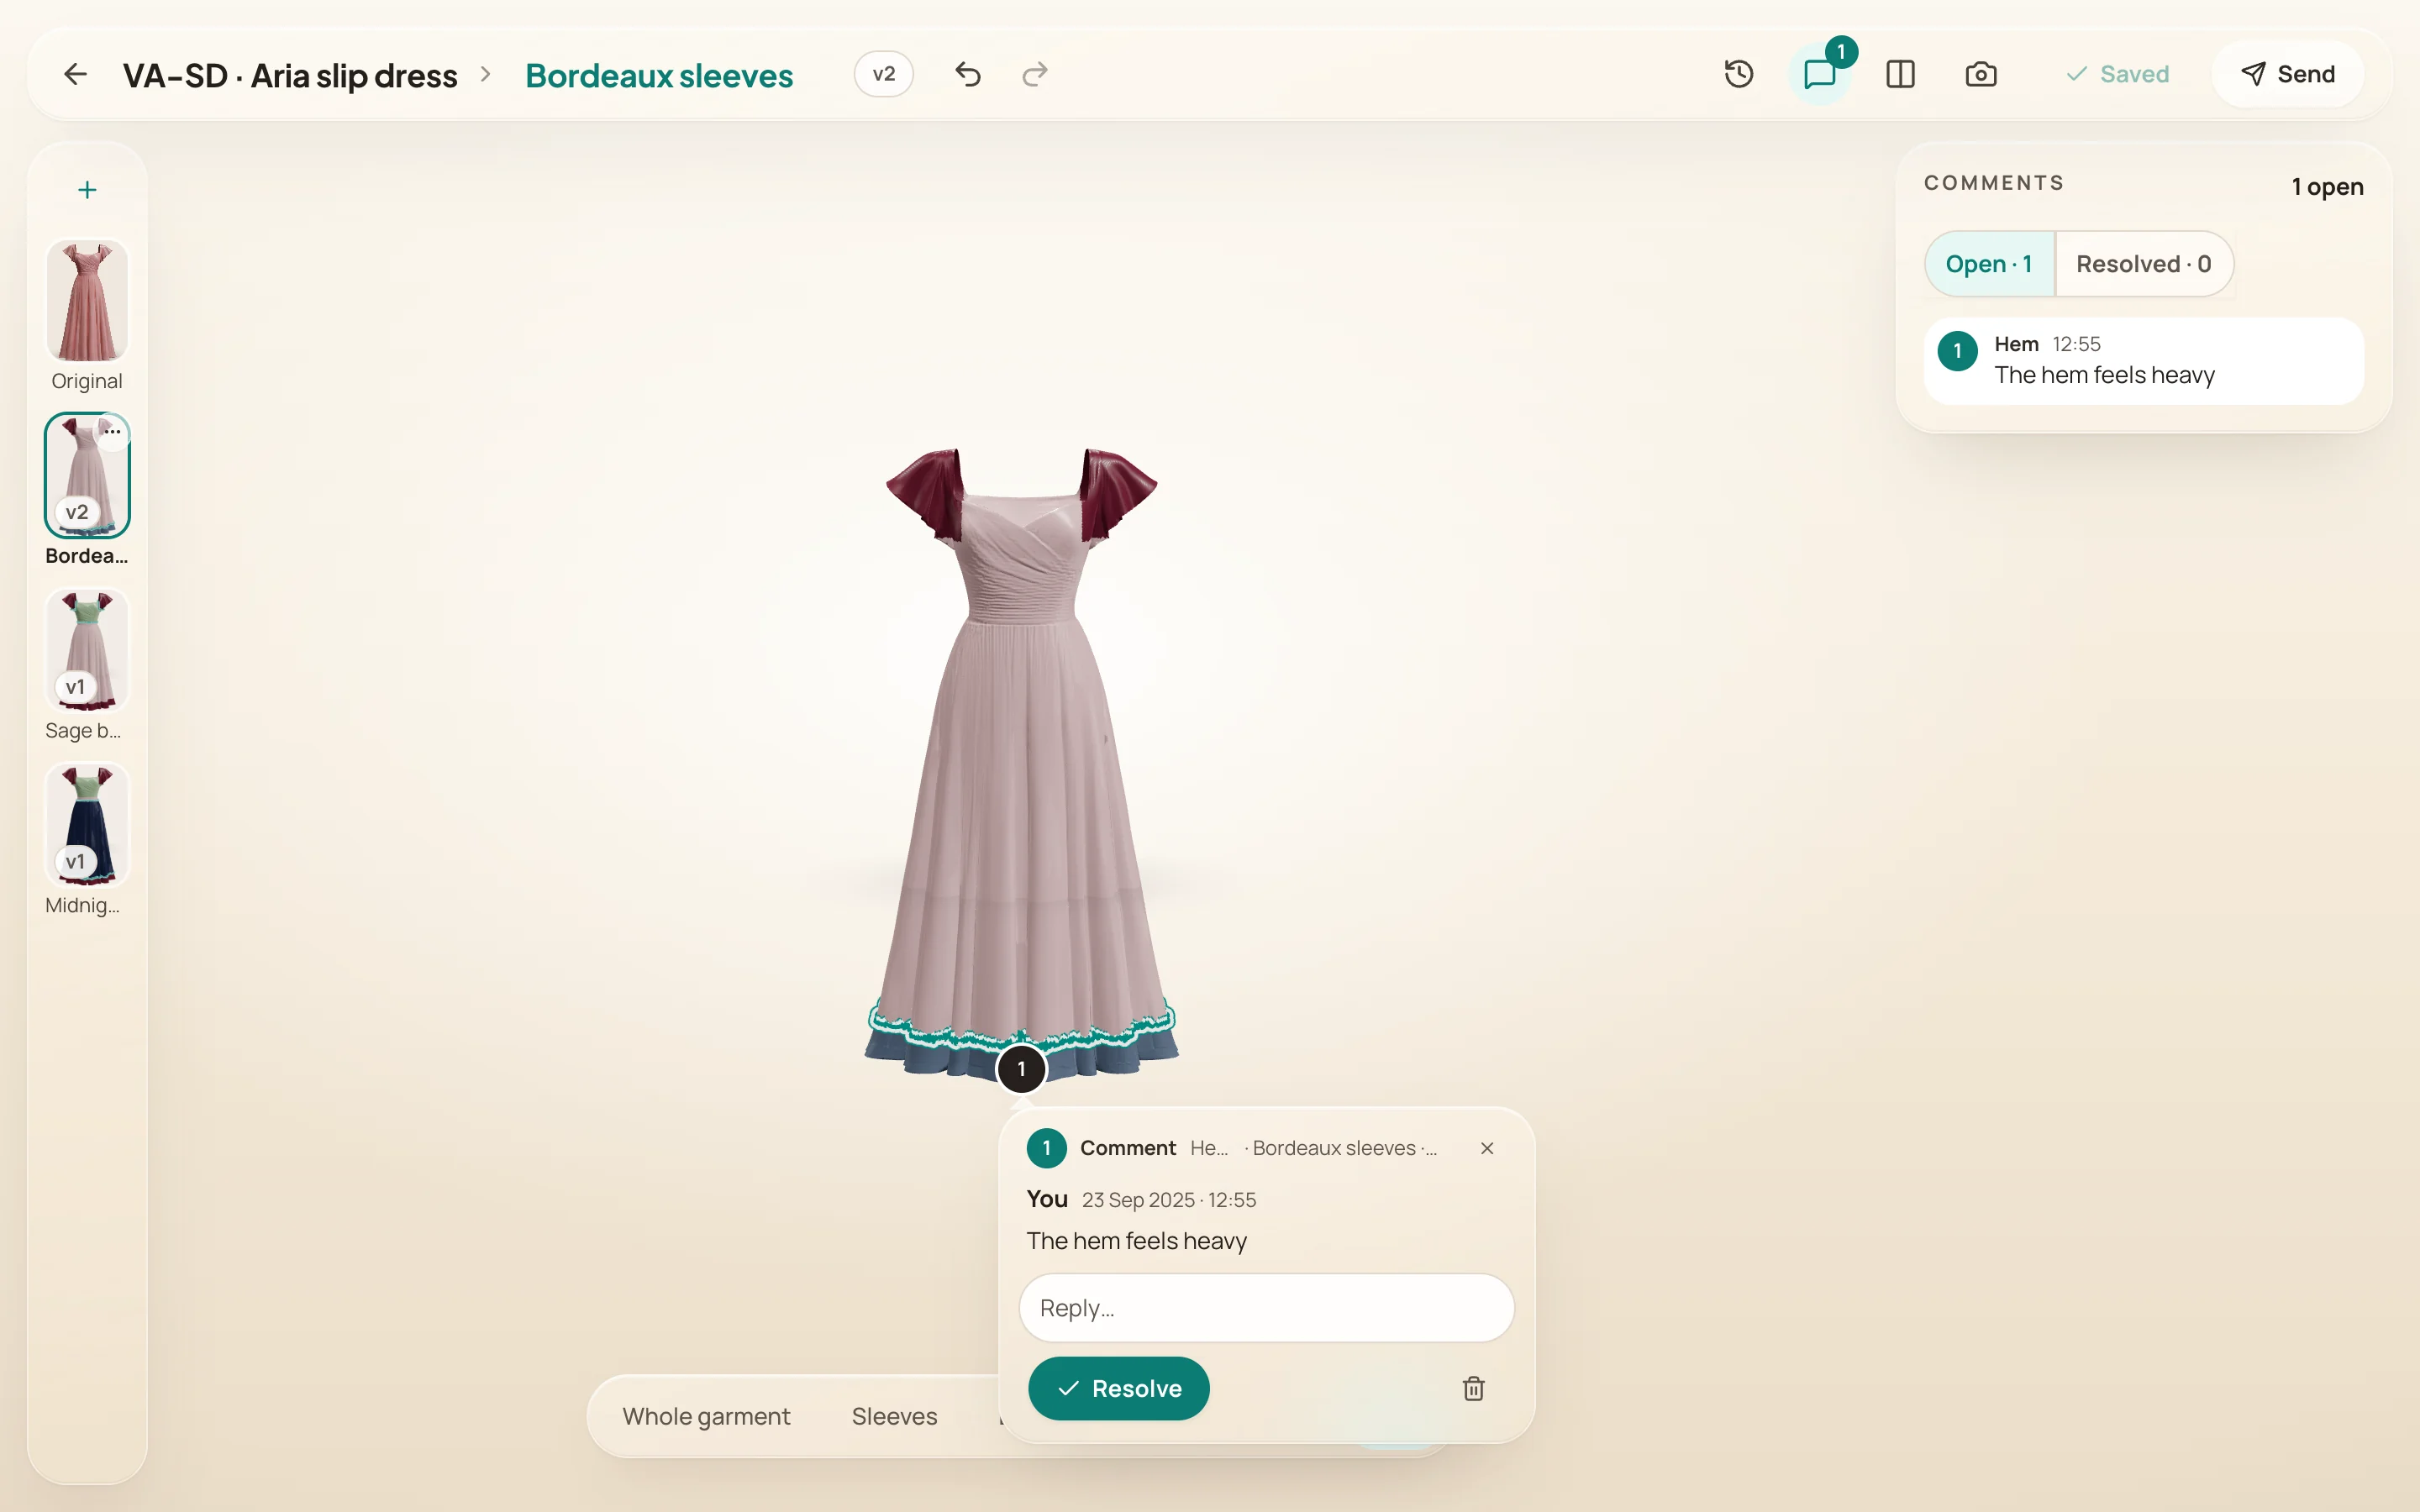The width and height of the screenshot is (2420, 1512).
Task: Focus the Reply input field
Action: point(1266,1308)
